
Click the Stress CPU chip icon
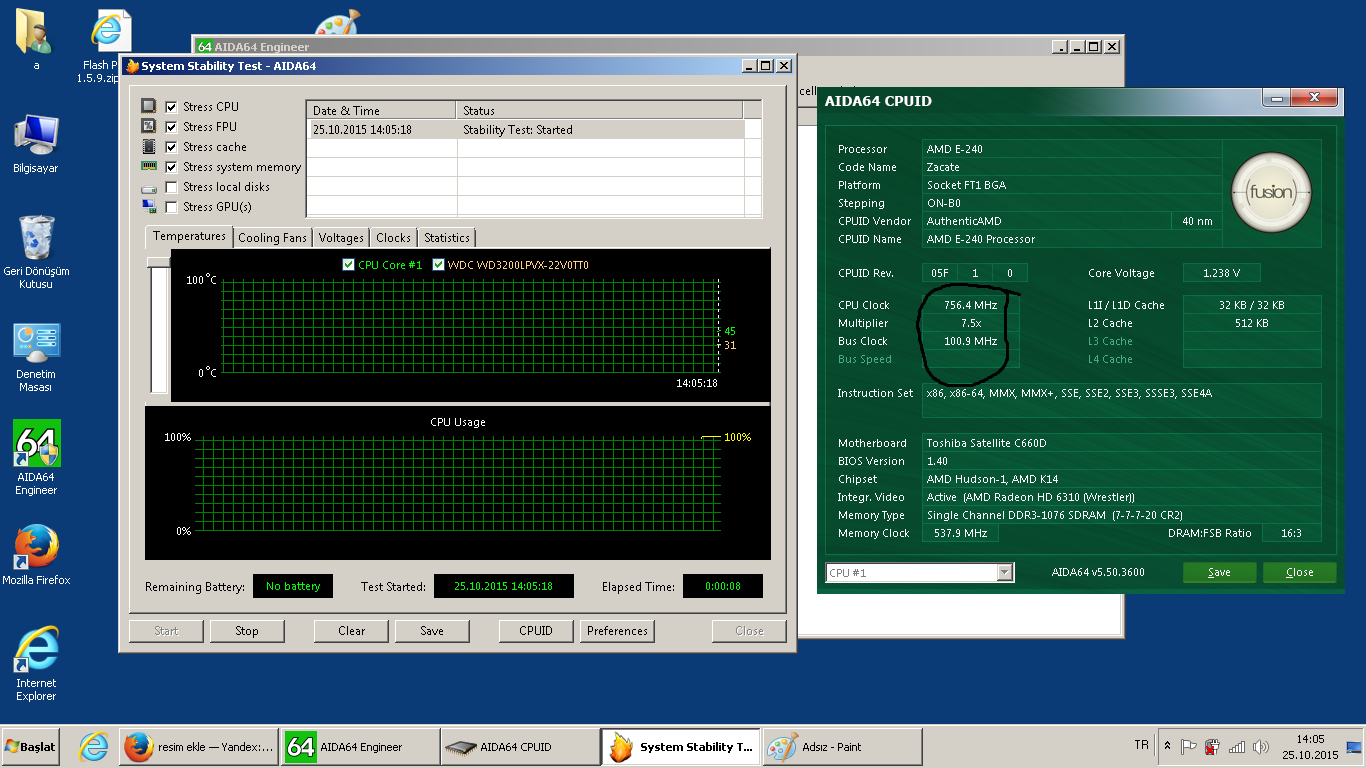pyautogui.click(x=149, y=106)
